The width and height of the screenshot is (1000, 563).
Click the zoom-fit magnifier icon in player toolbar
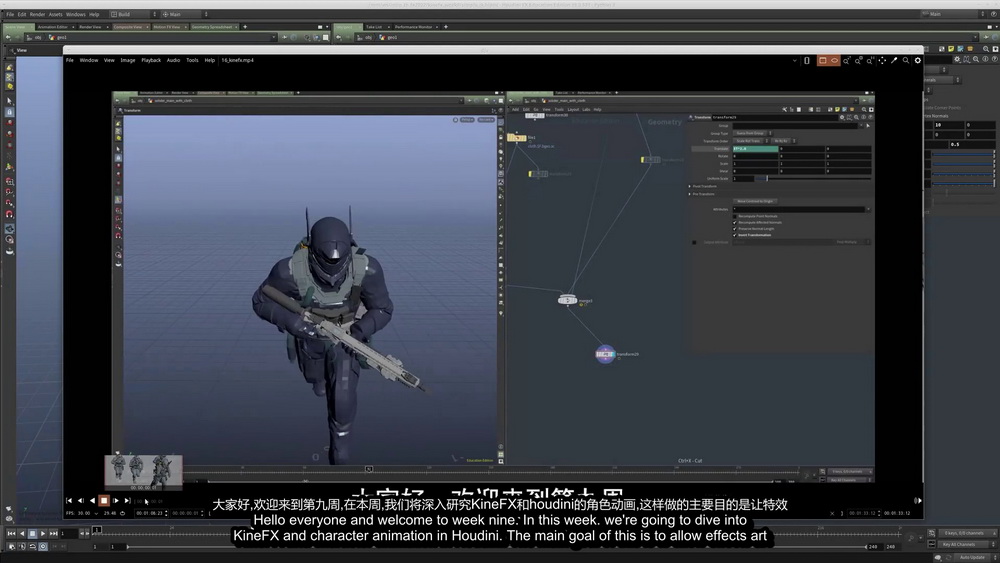[846, 61]
